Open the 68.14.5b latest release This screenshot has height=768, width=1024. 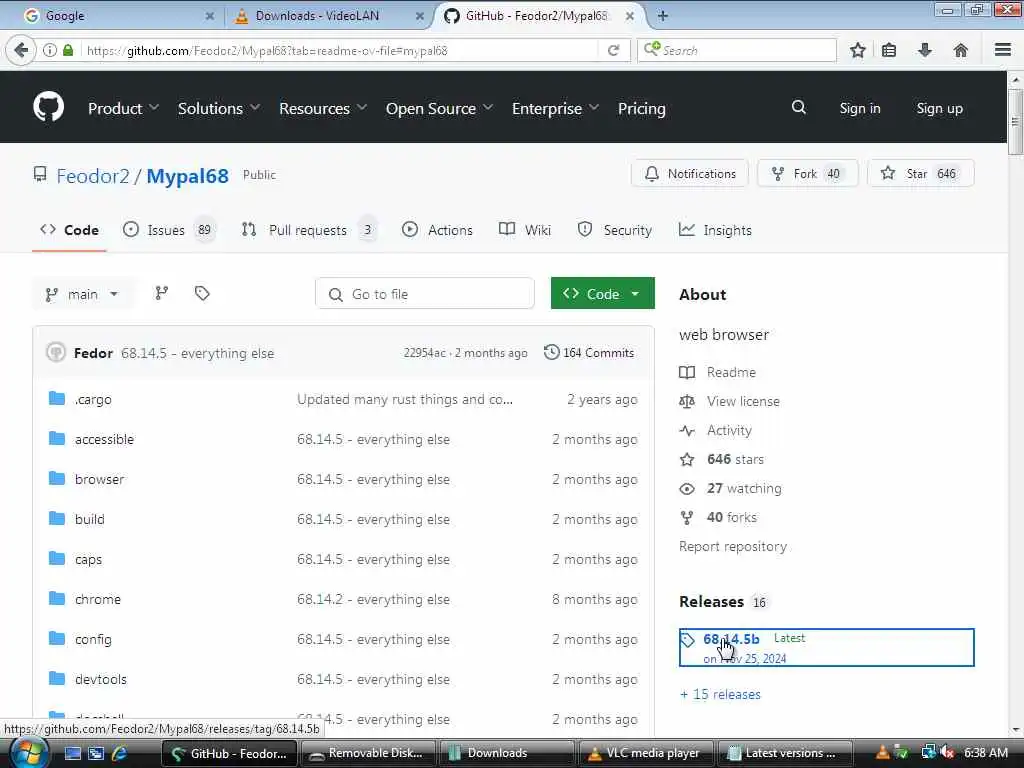tap(731, 639)
